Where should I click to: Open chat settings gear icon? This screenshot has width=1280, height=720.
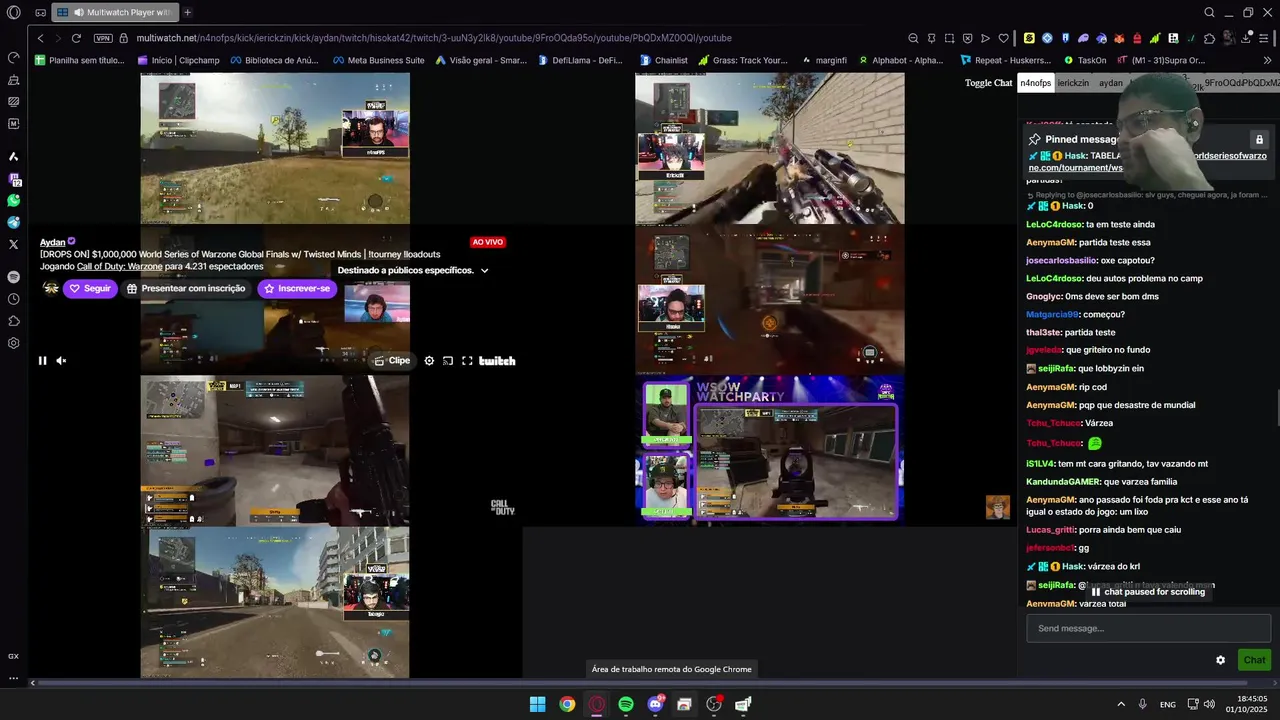(1220, 660)
